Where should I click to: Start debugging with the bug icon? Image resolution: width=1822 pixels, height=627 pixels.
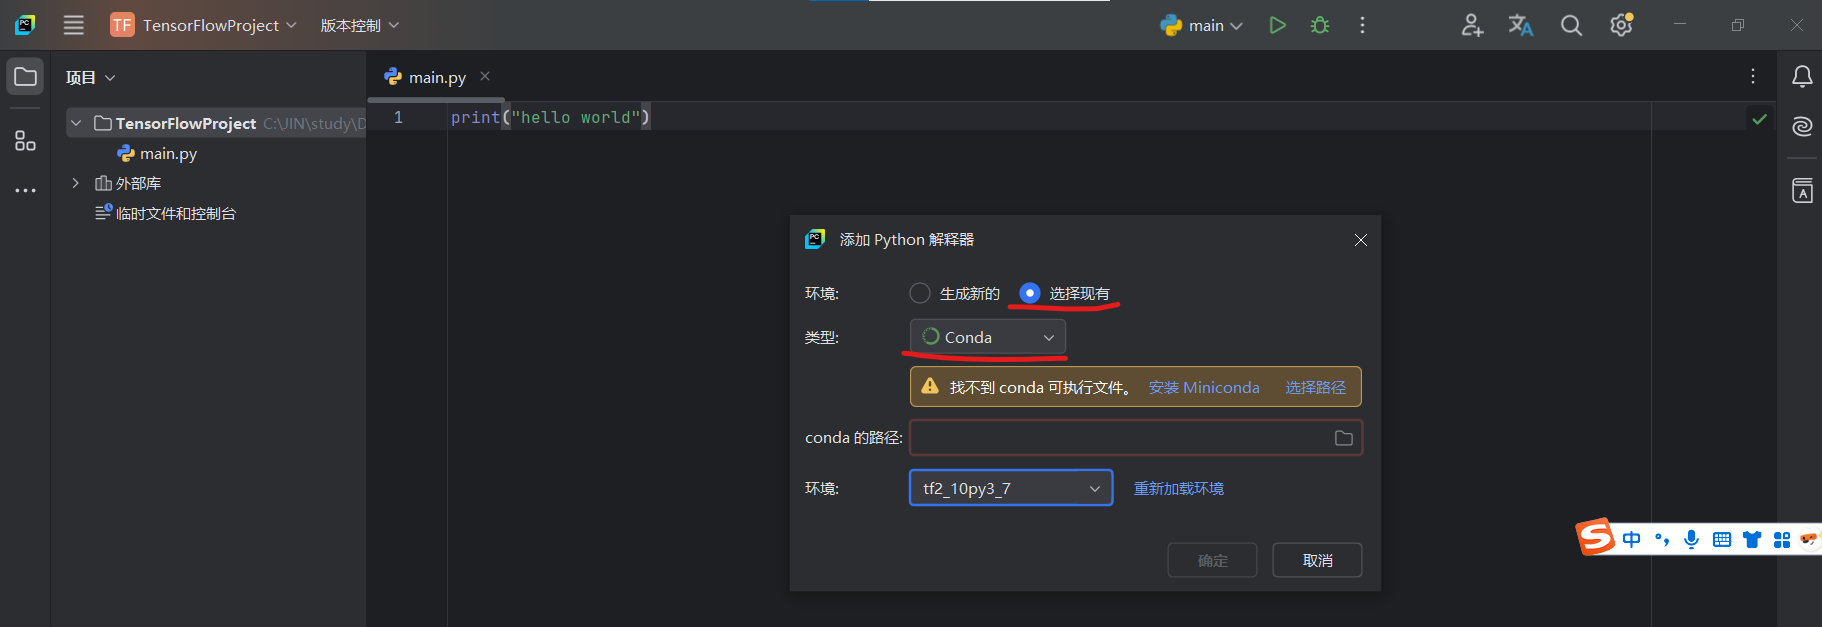(x=1320, y=25)
